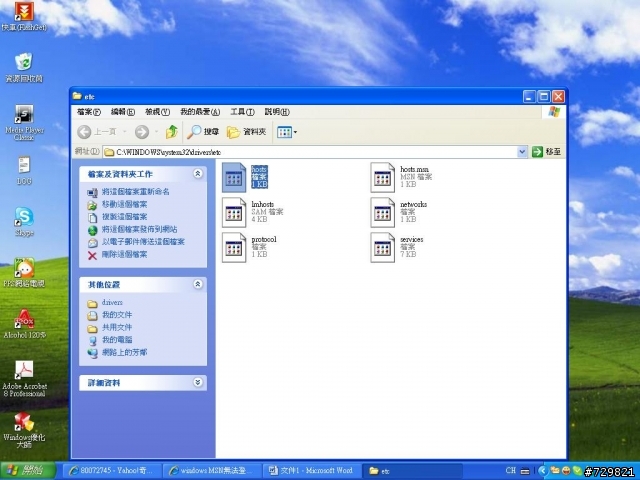Screen dimensions: 640x480
Task: Collapse the 檔案及資料夾工作 panel
Action: 198,174
